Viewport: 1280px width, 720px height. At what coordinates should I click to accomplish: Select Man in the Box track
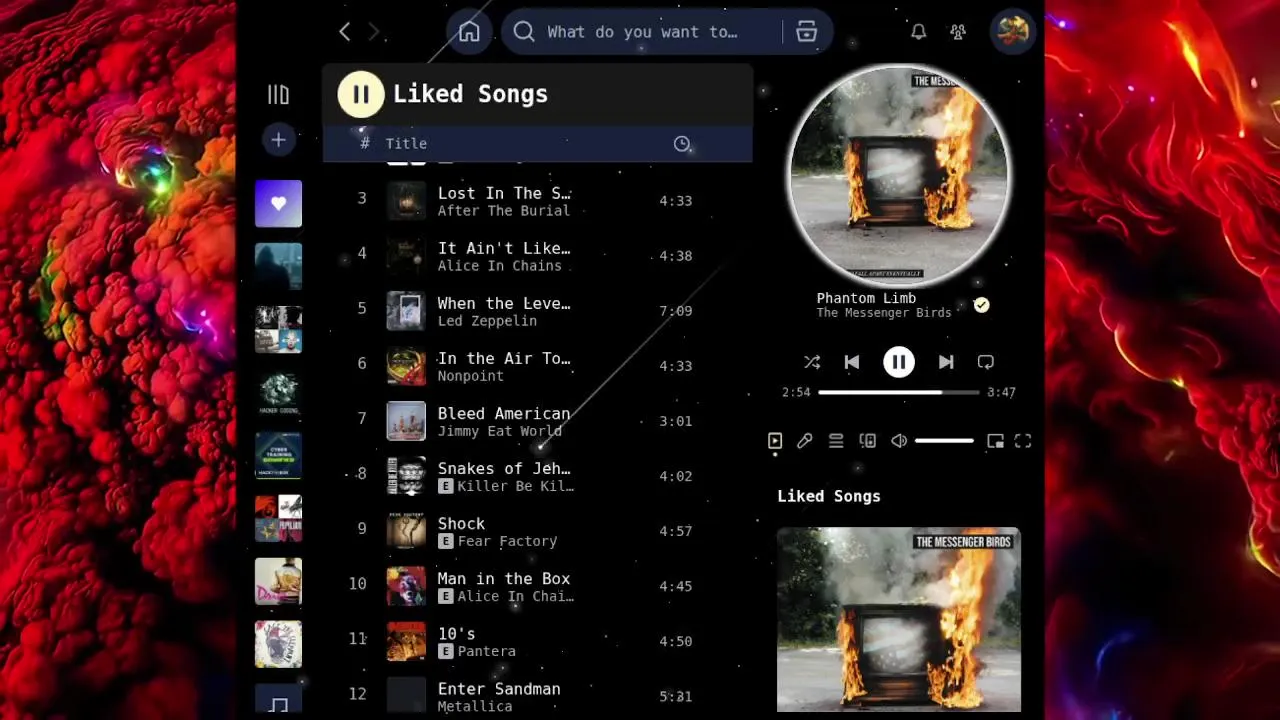tap(504, 578)
